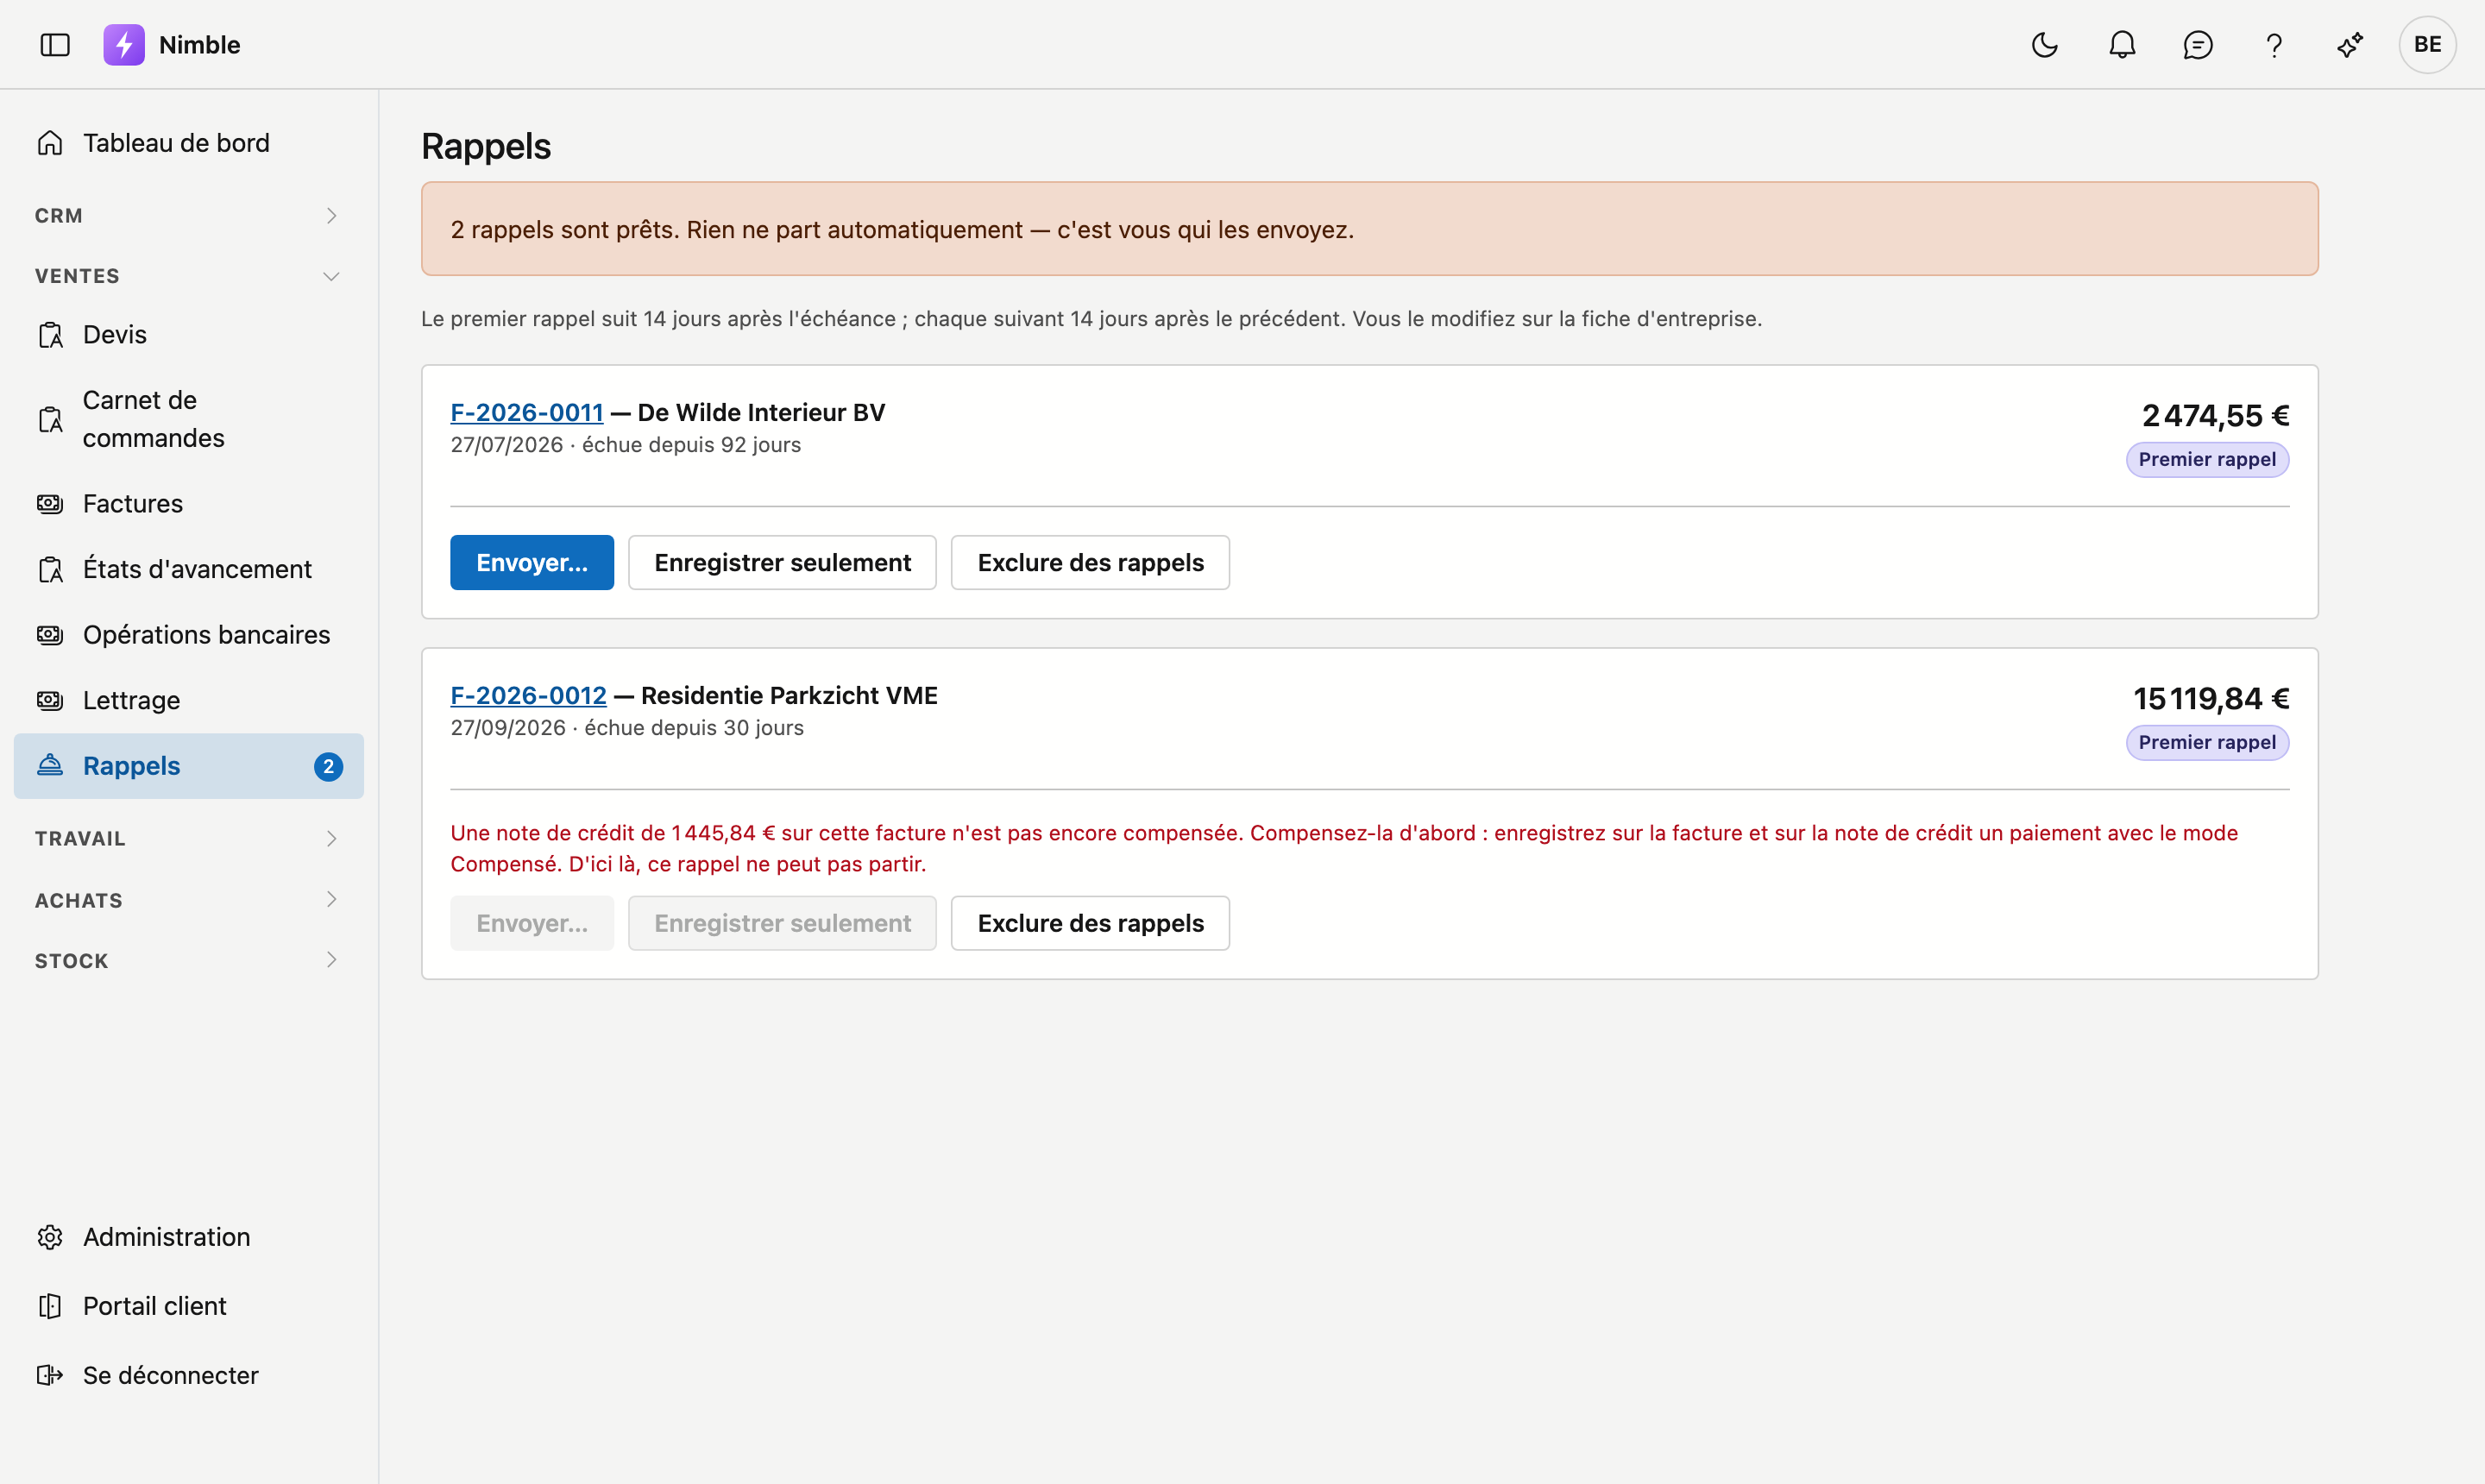Click the AI sparkle icon
This screenshot has width=2485, height=1484.
tap(2350, 45)
